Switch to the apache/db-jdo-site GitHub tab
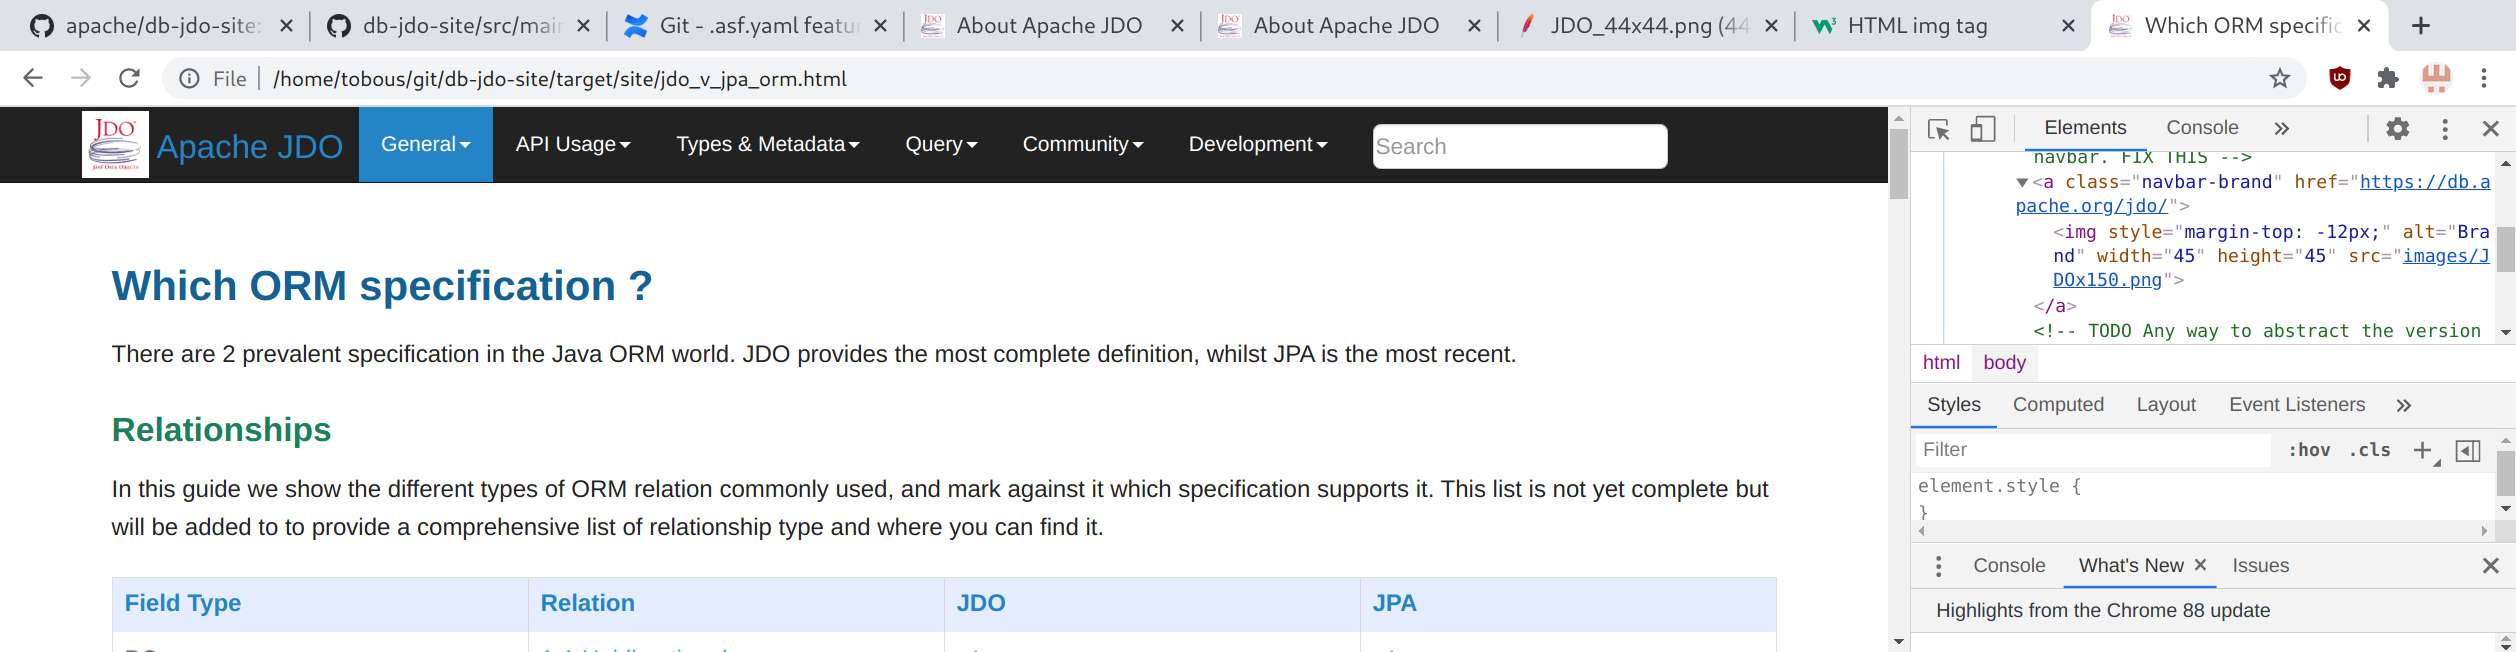2516x652 pixels. click(x=160, y=26)
